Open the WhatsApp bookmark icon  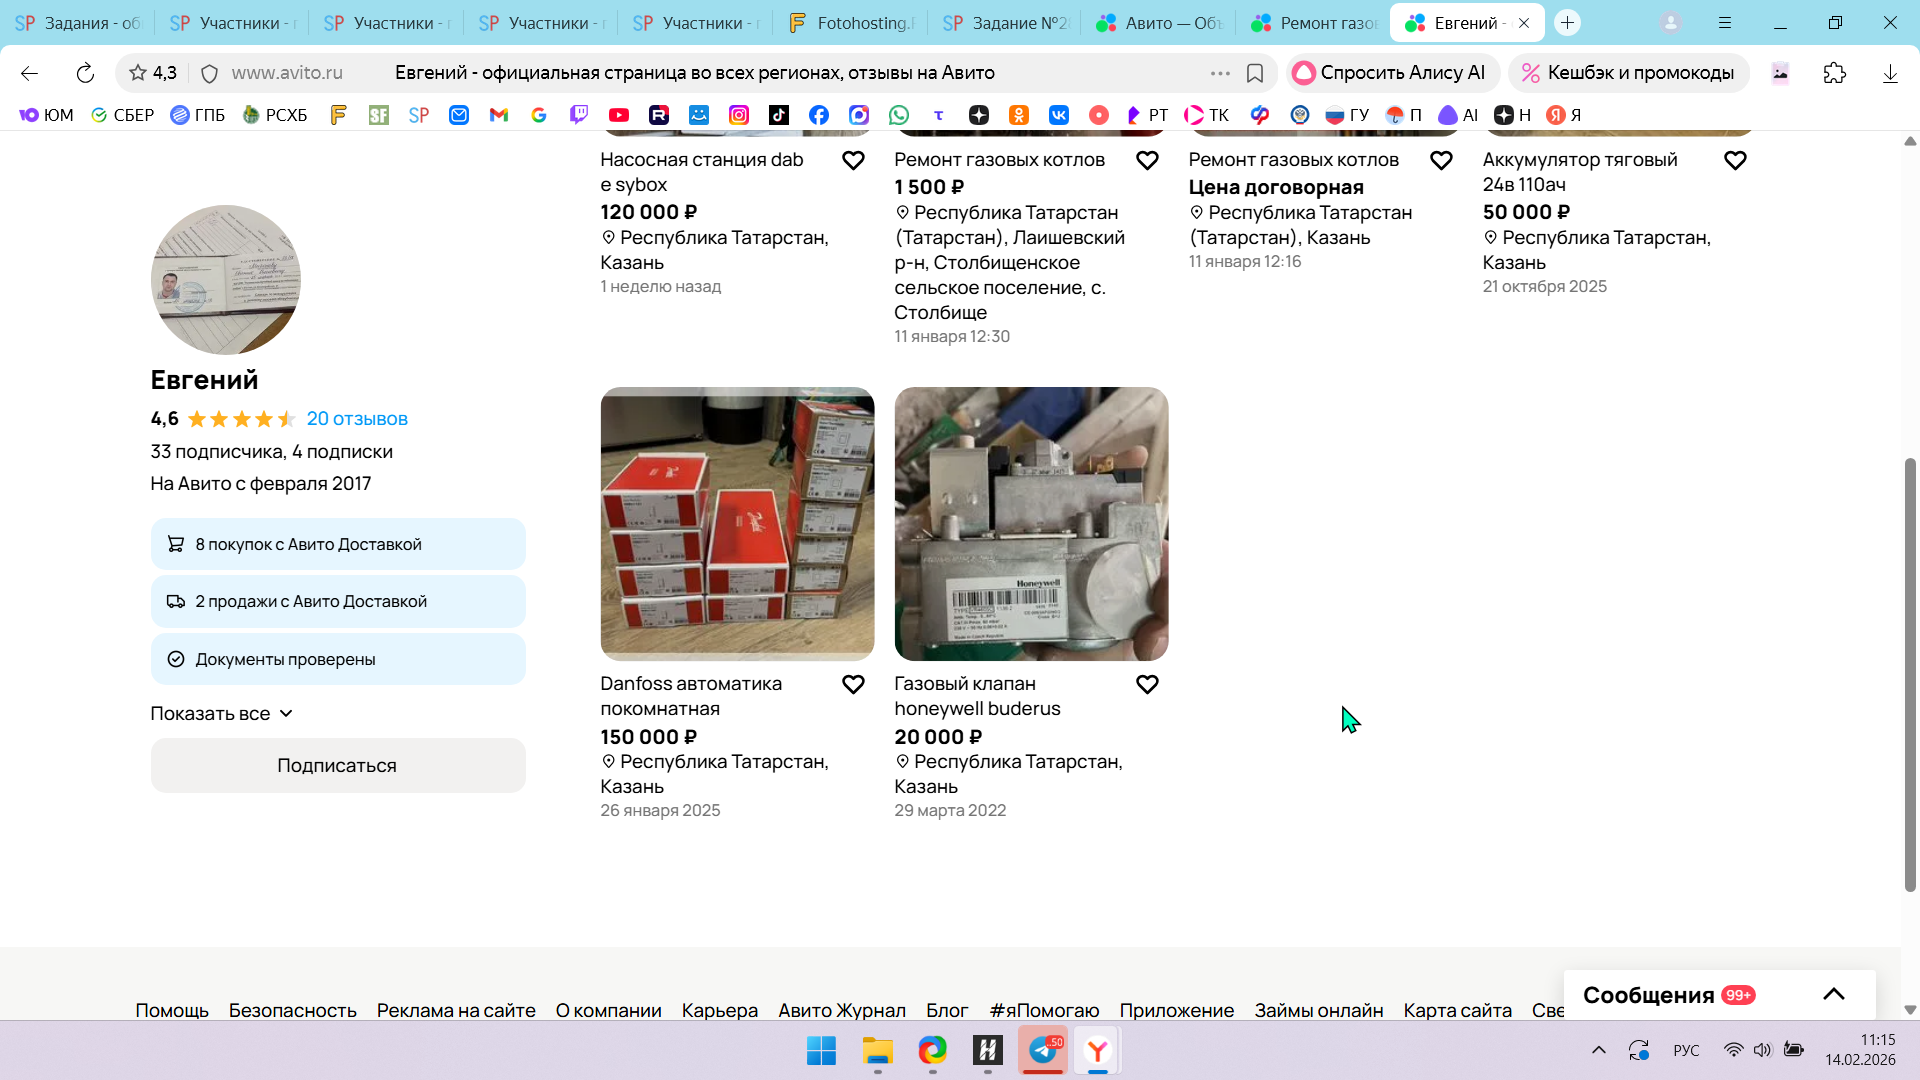(x=899, y=115)
